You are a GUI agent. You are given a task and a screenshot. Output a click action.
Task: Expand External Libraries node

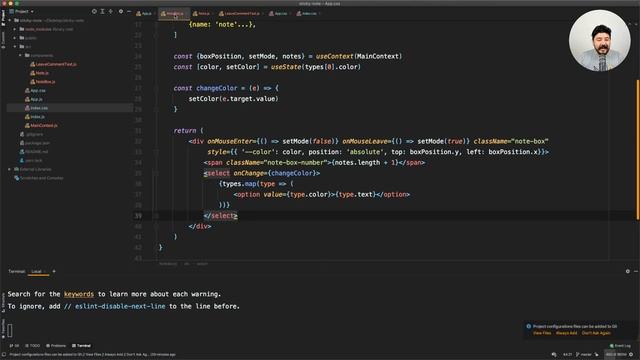[10, 169]
